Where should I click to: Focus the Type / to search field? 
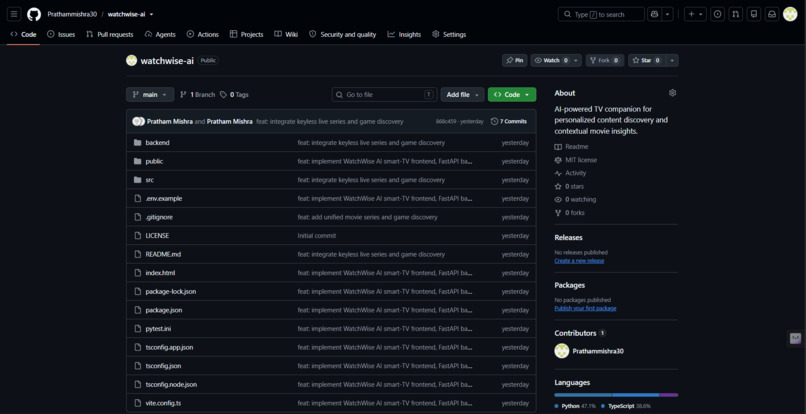[601, 14]
